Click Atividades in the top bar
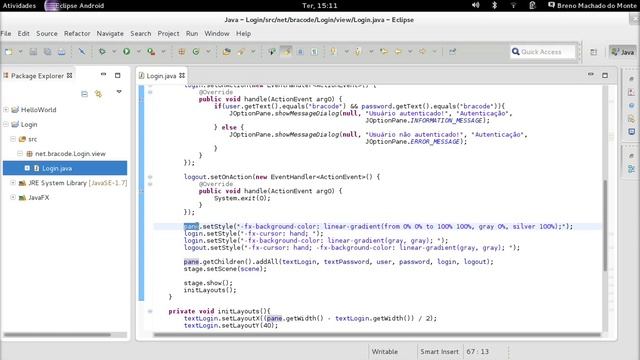 [x=19, y=6]
